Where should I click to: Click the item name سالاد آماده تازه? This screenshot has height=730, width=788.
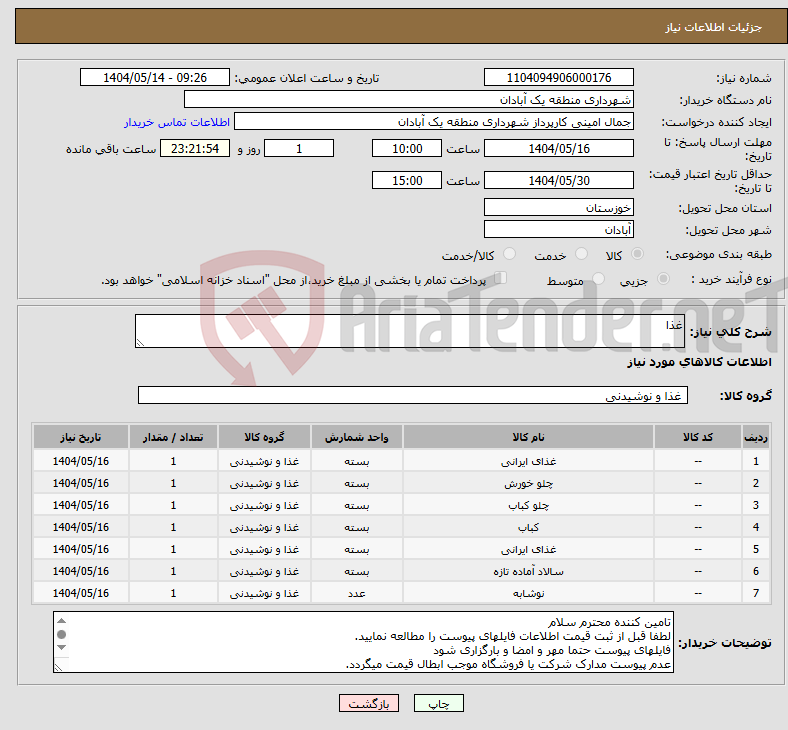(x=528, y=572)
